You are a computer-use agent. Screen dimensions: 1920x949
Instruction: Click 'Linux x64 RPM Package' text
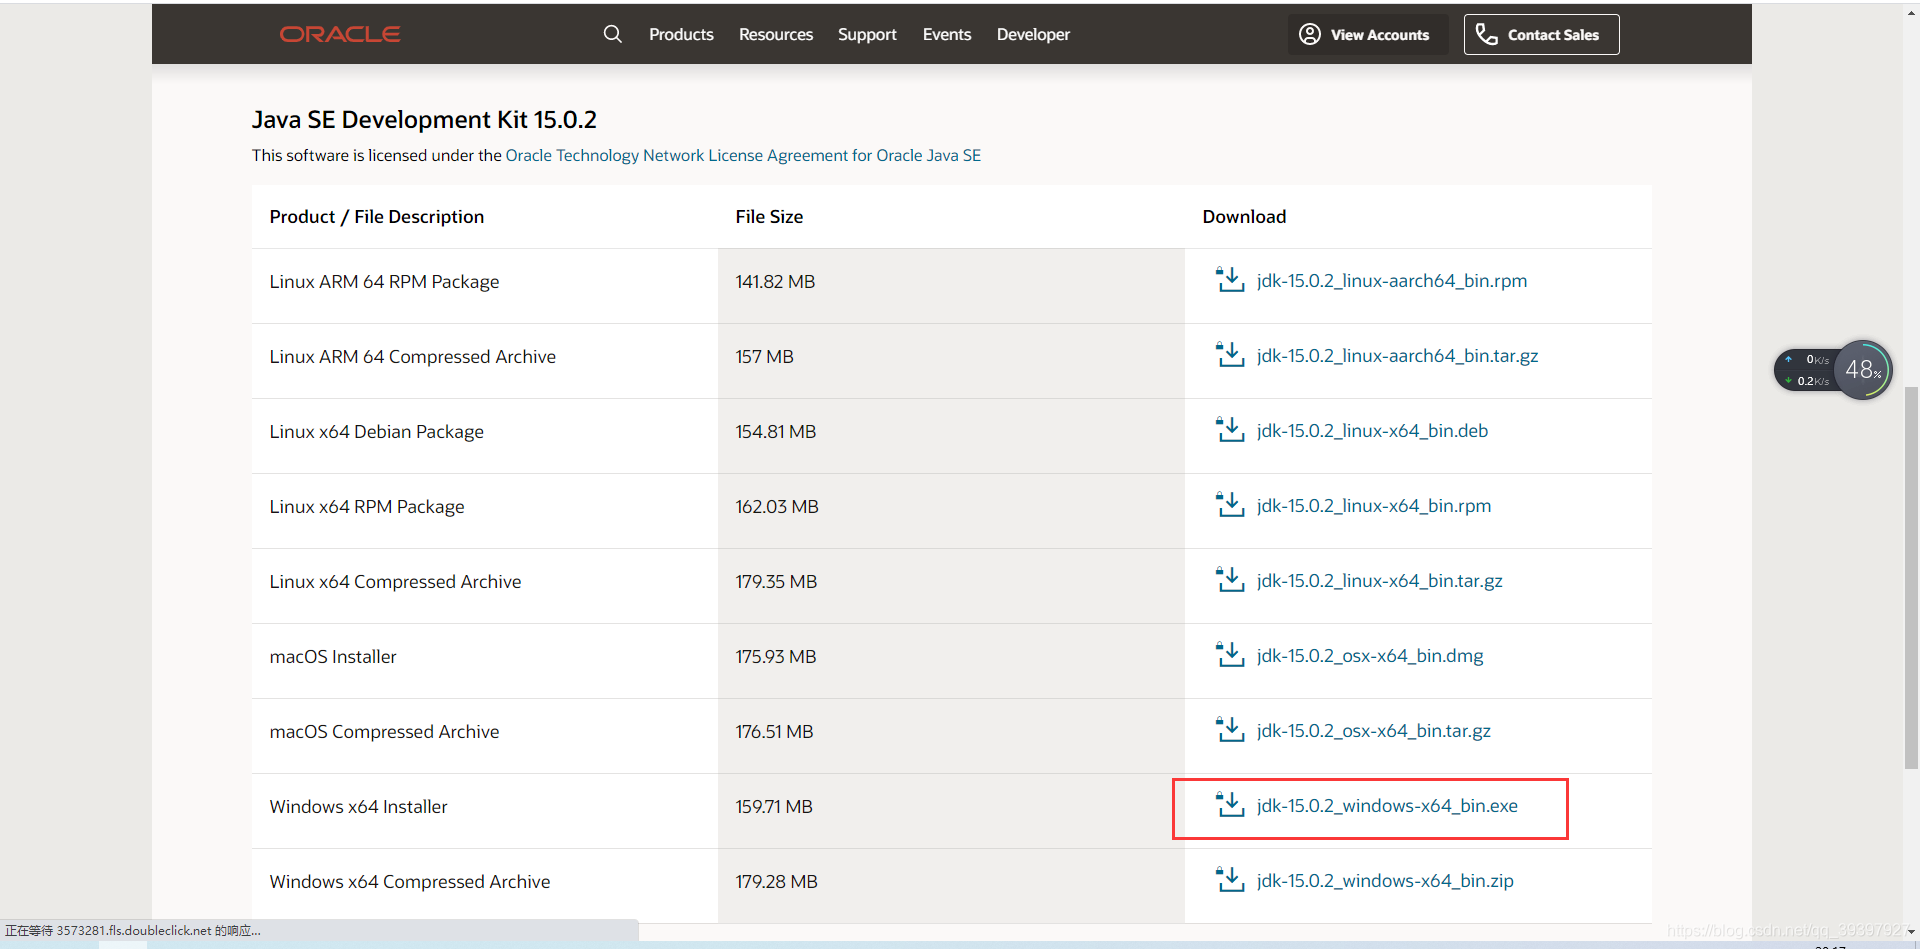[x=366, y=507]
